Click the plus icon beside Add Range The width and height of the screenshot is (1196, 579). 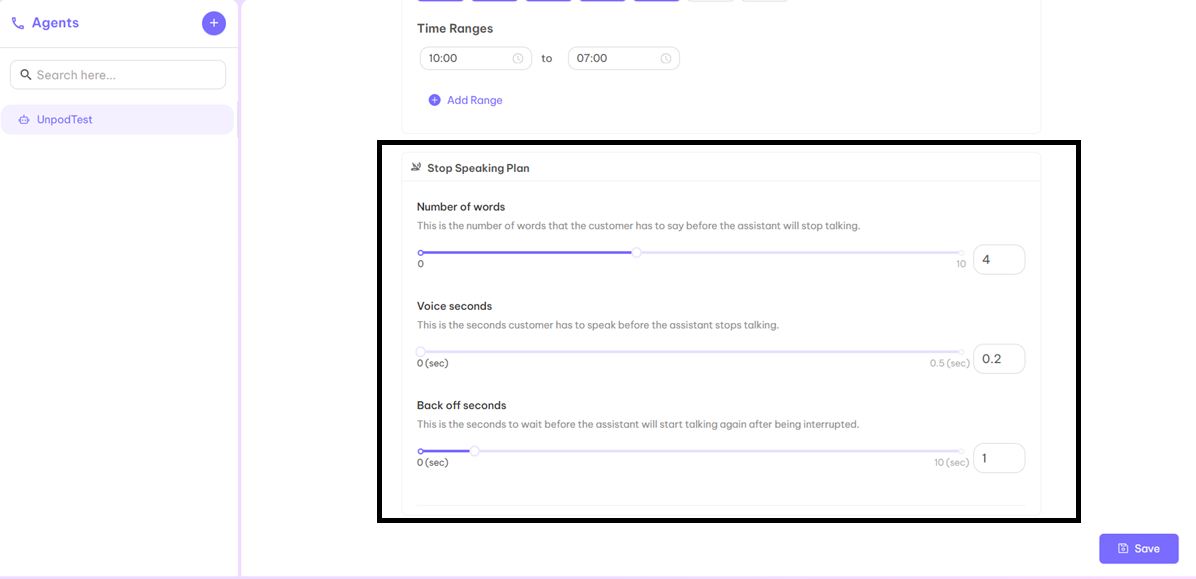pos(435,100)
